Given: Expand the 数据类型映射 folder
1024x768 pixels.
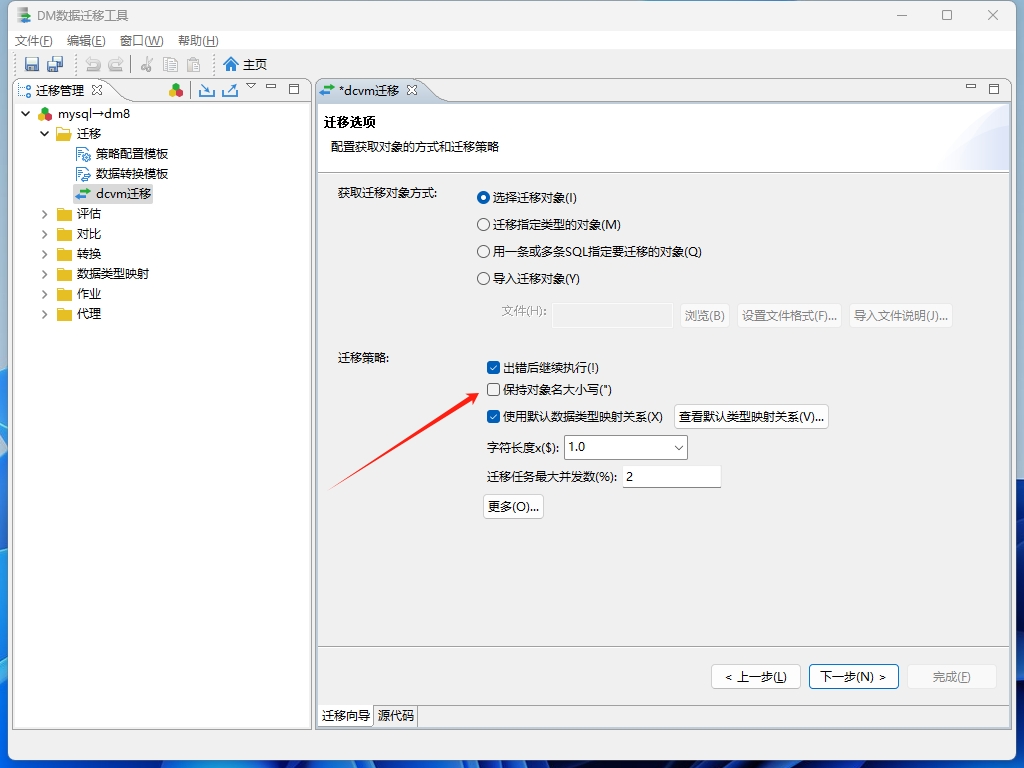Looking at the screenshot, I should [44, 274].
